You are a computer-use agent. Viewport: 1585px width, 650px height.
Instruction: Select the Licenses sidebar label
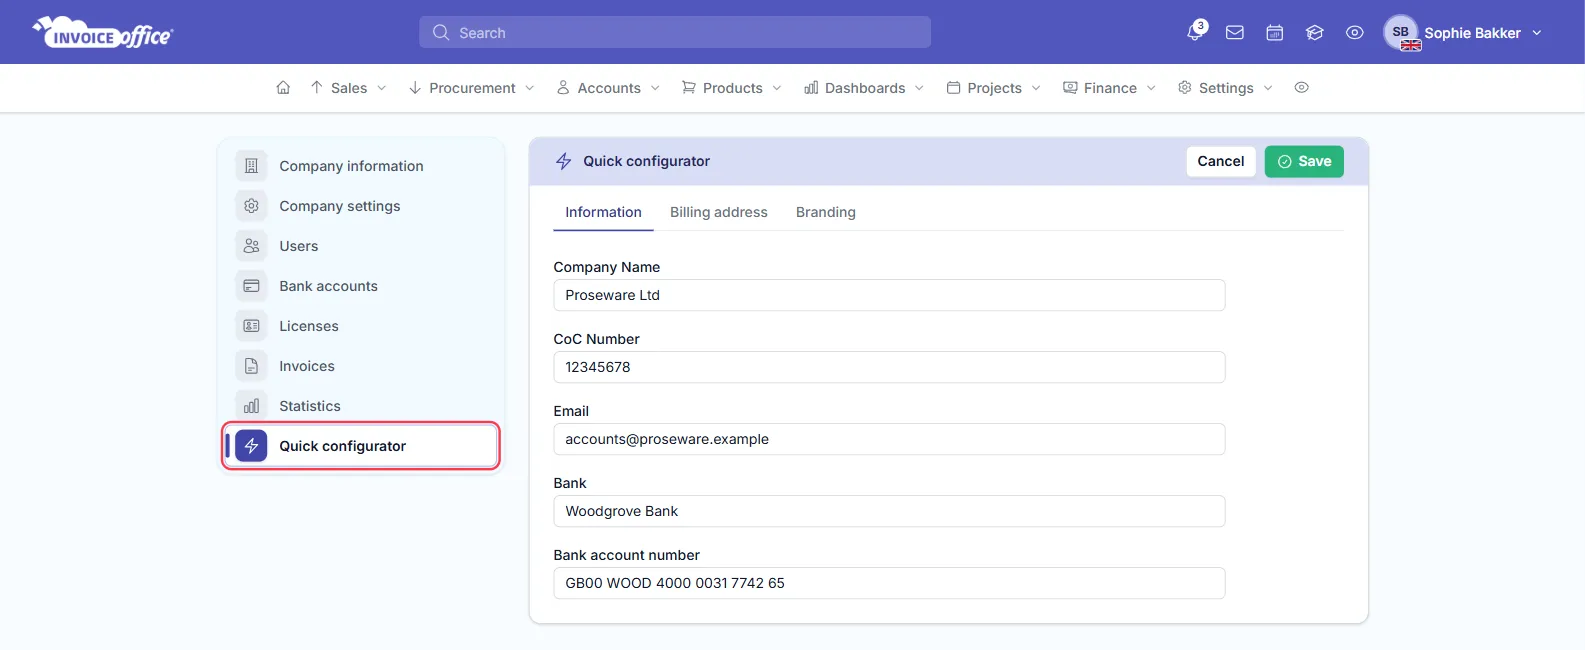[309, 326]
